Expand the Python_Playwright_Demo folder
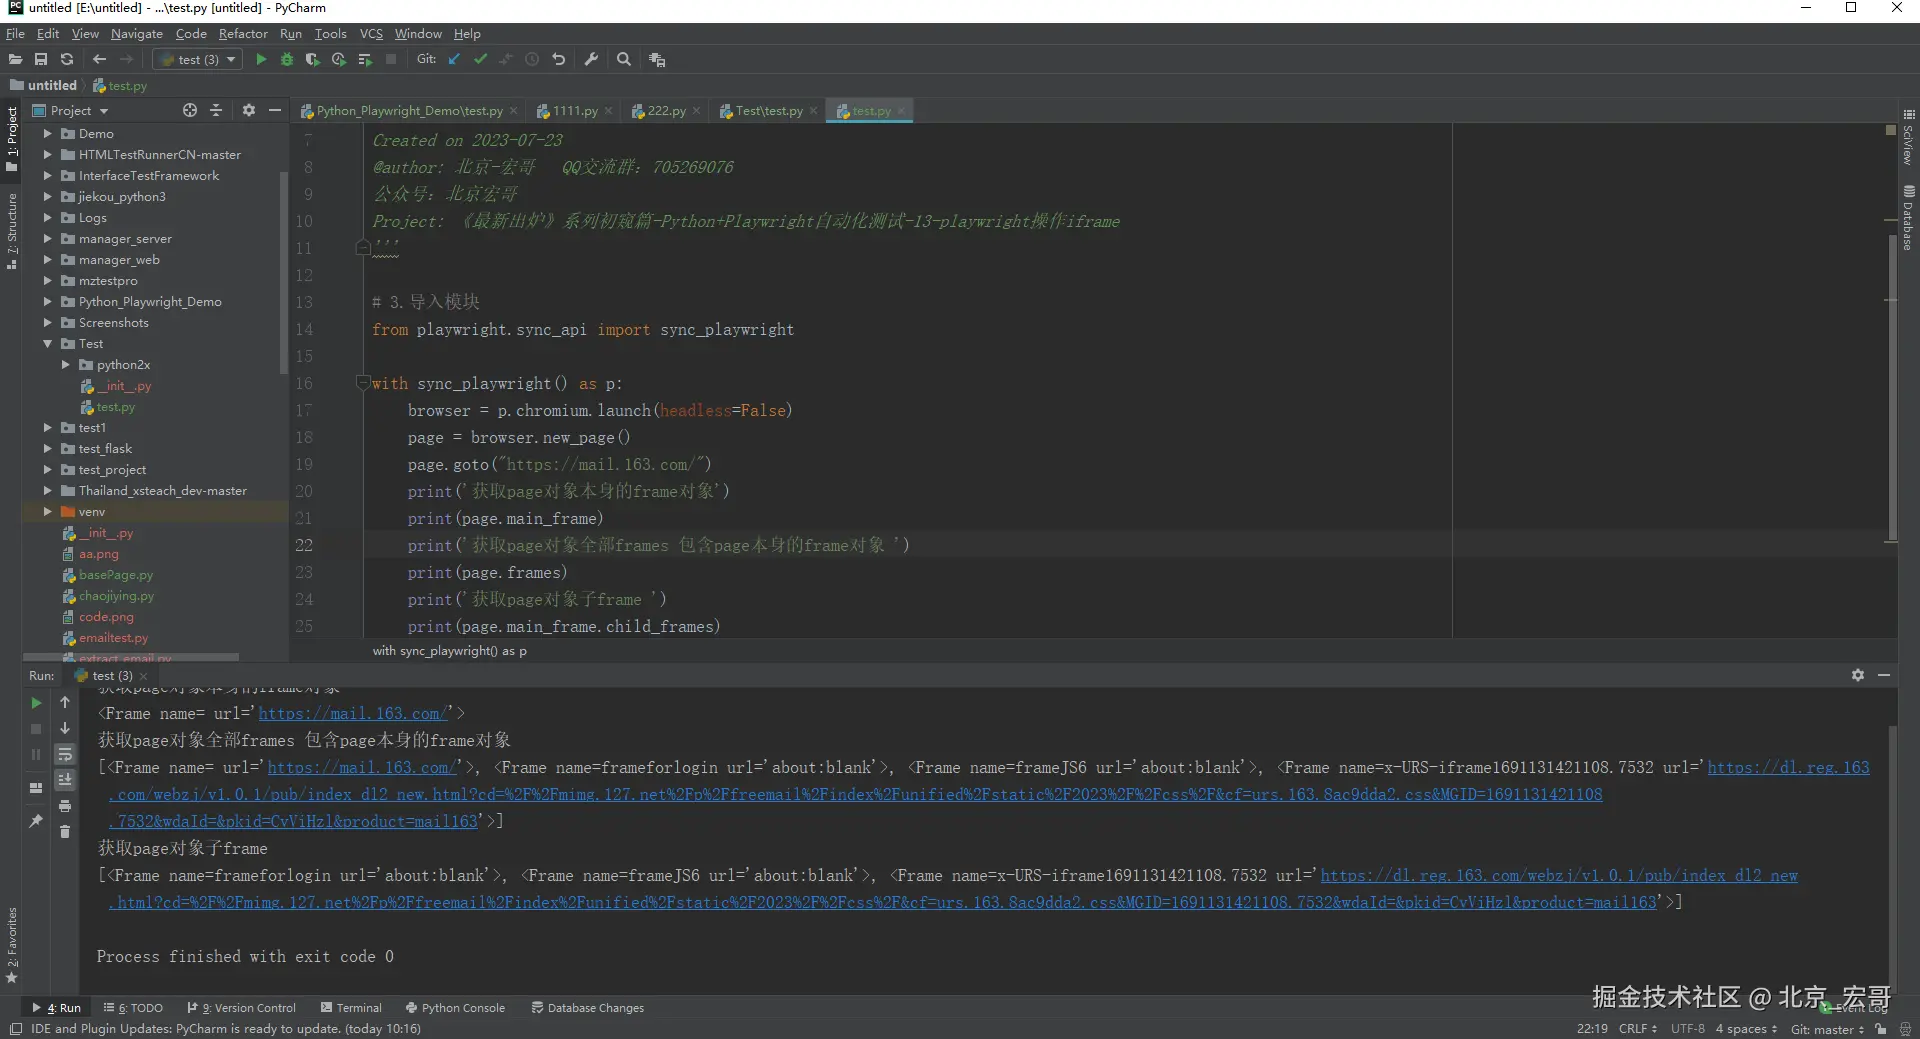This screenshot has width=1920, height=1039. [x=47, y=302]
